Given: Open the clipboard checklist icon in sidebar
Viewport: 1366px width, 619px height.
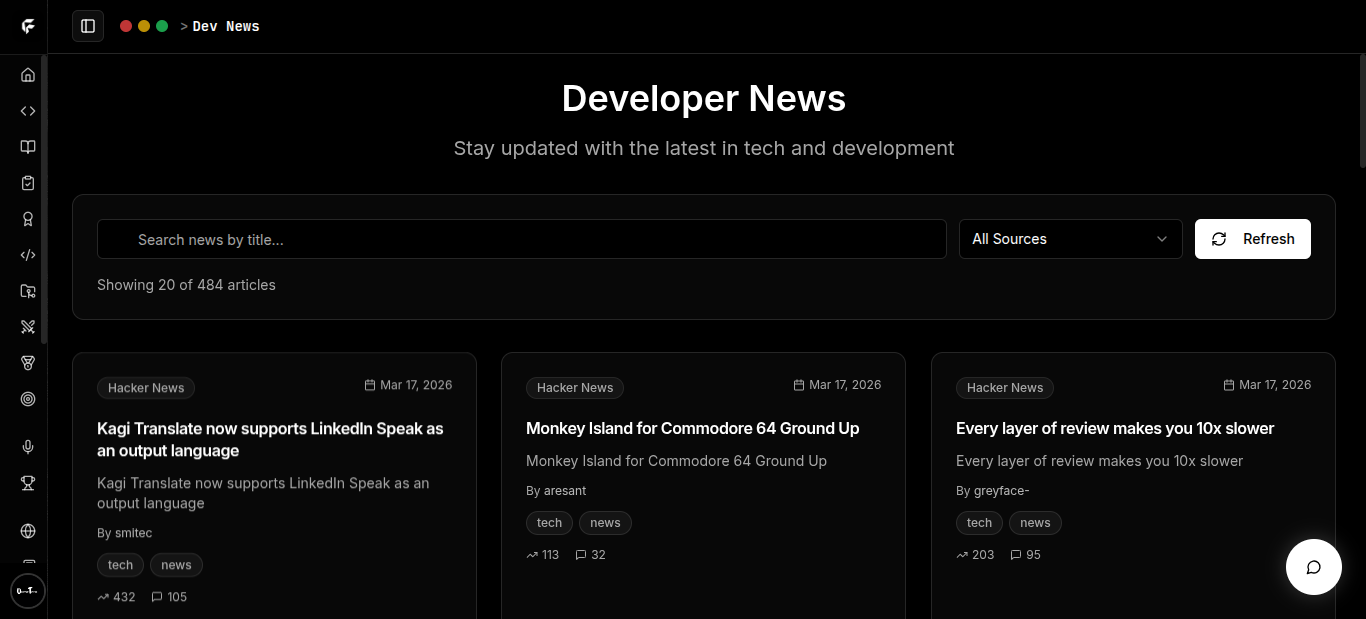Looking at the screenshot, I should (28, 183).
